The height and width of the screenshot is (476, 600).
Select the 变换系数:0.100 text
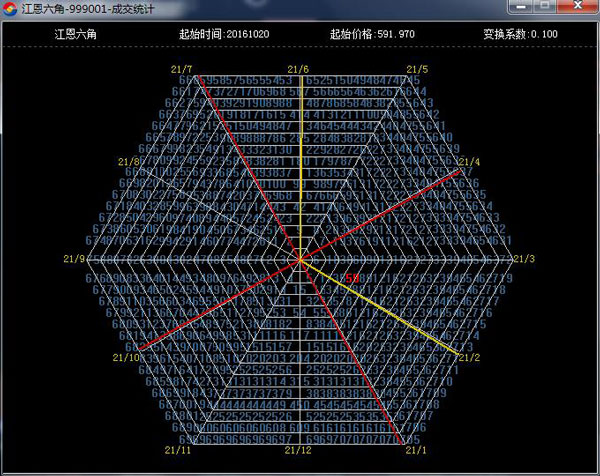[520, 34]
